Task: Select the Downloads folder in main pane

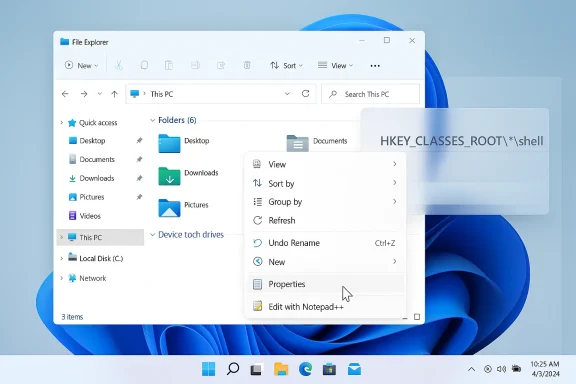Action: click(188, 175)
